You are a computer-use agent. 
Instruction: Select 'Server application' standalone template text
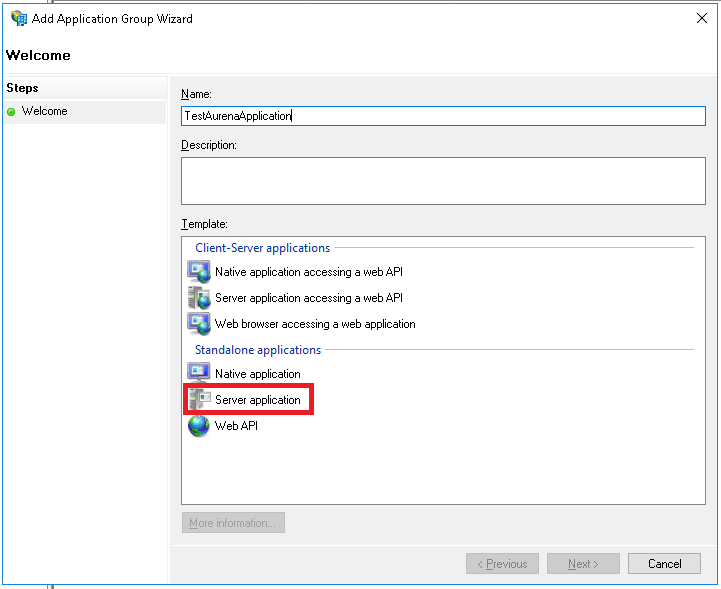pos(257,400)
